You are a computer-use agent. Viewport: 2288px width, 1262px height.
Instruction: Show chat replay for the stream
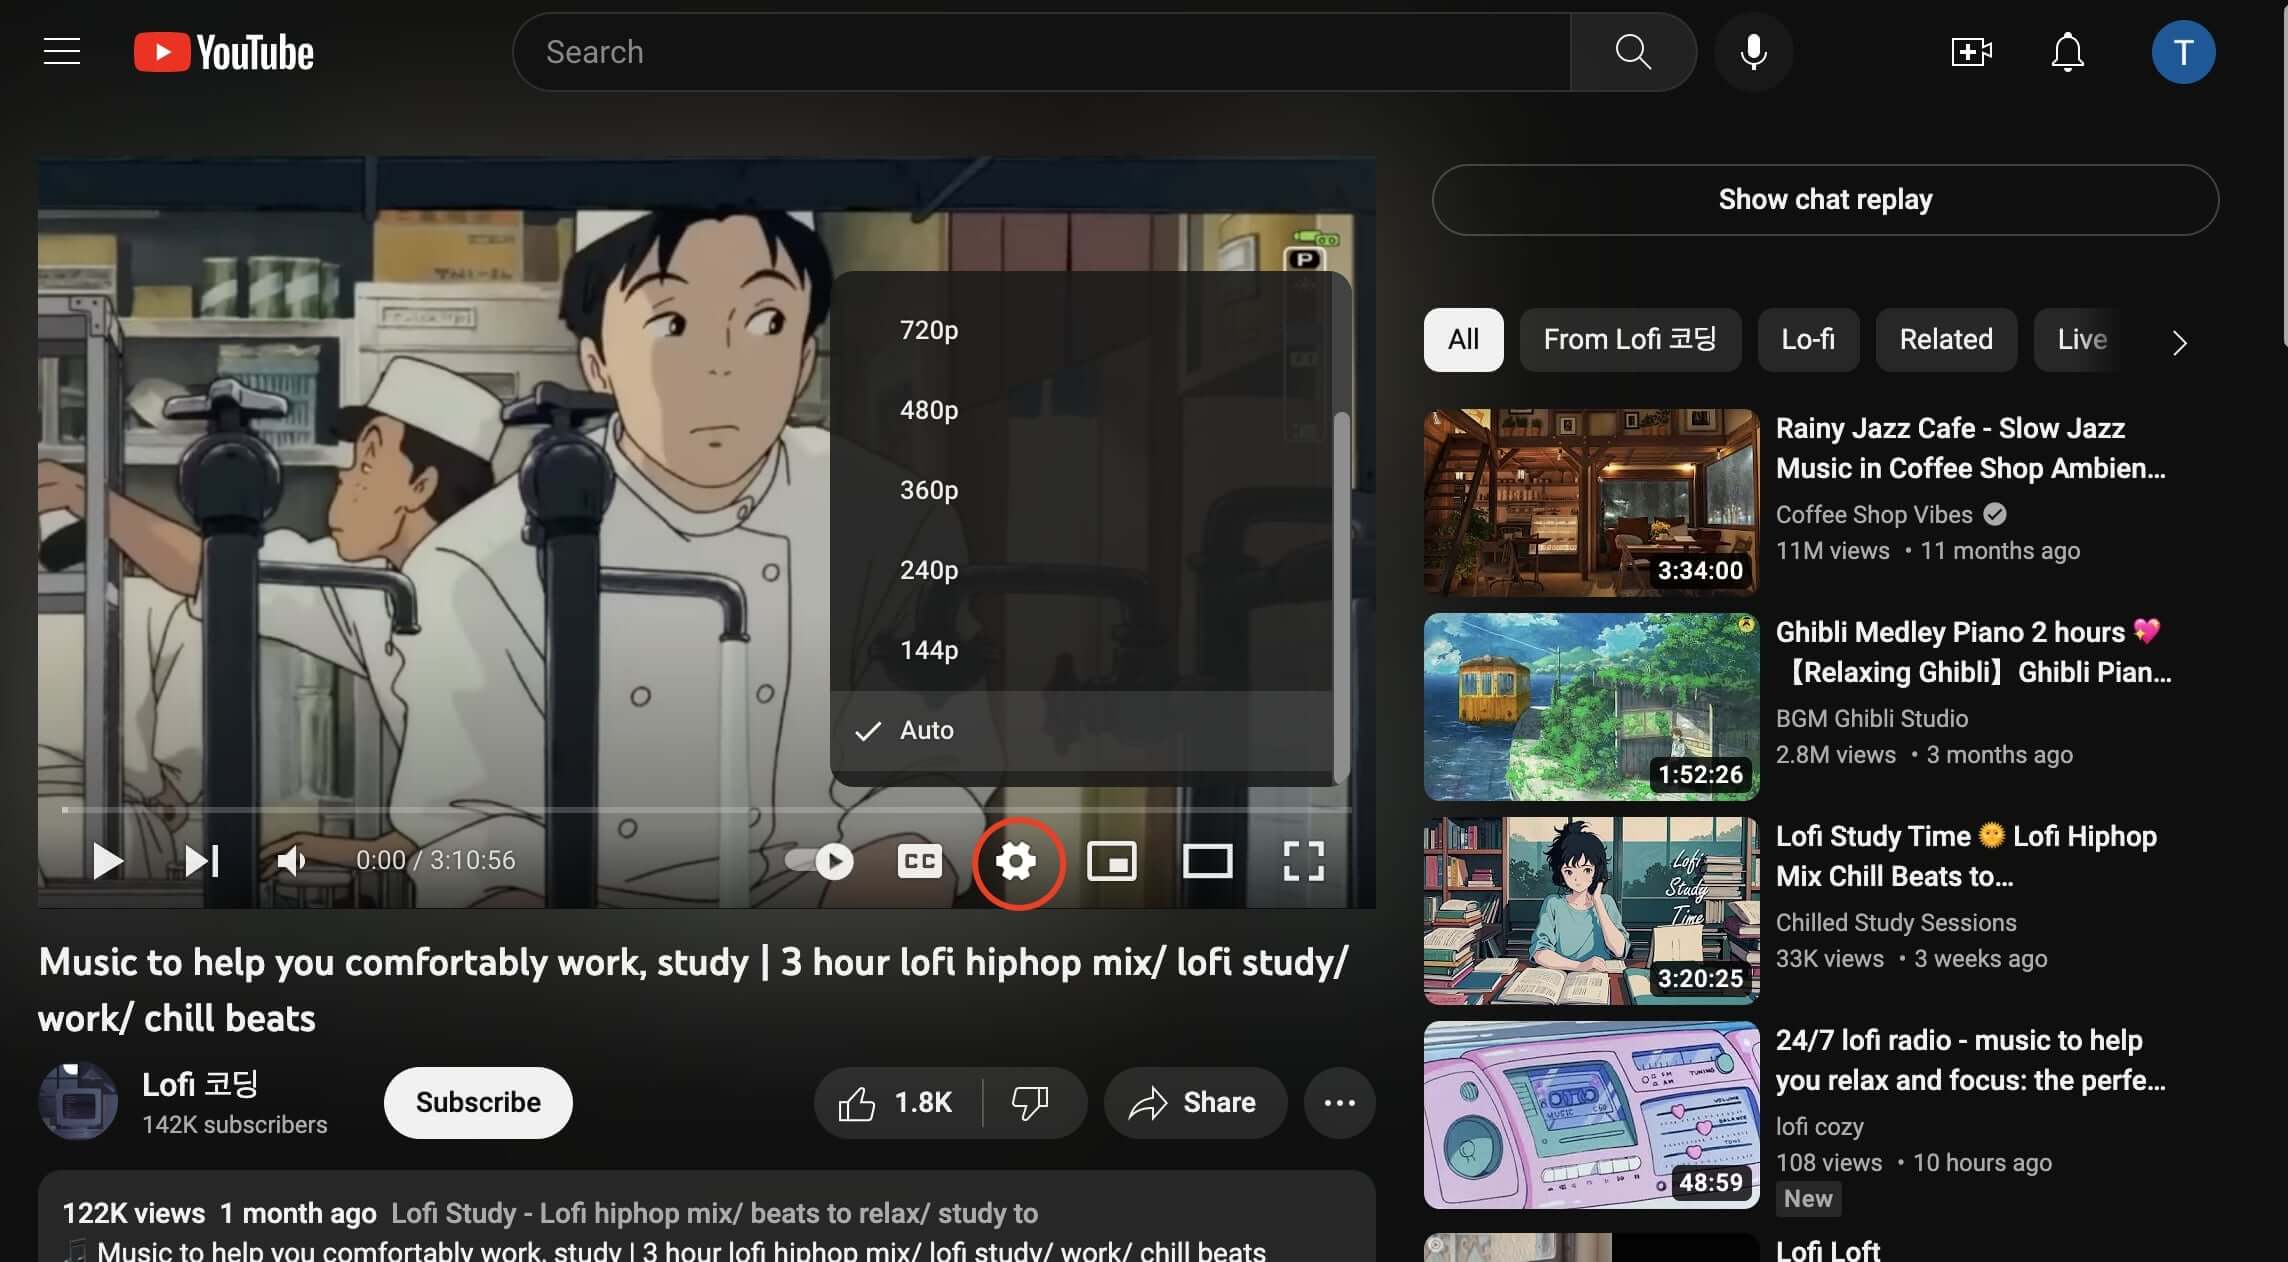1825,199
